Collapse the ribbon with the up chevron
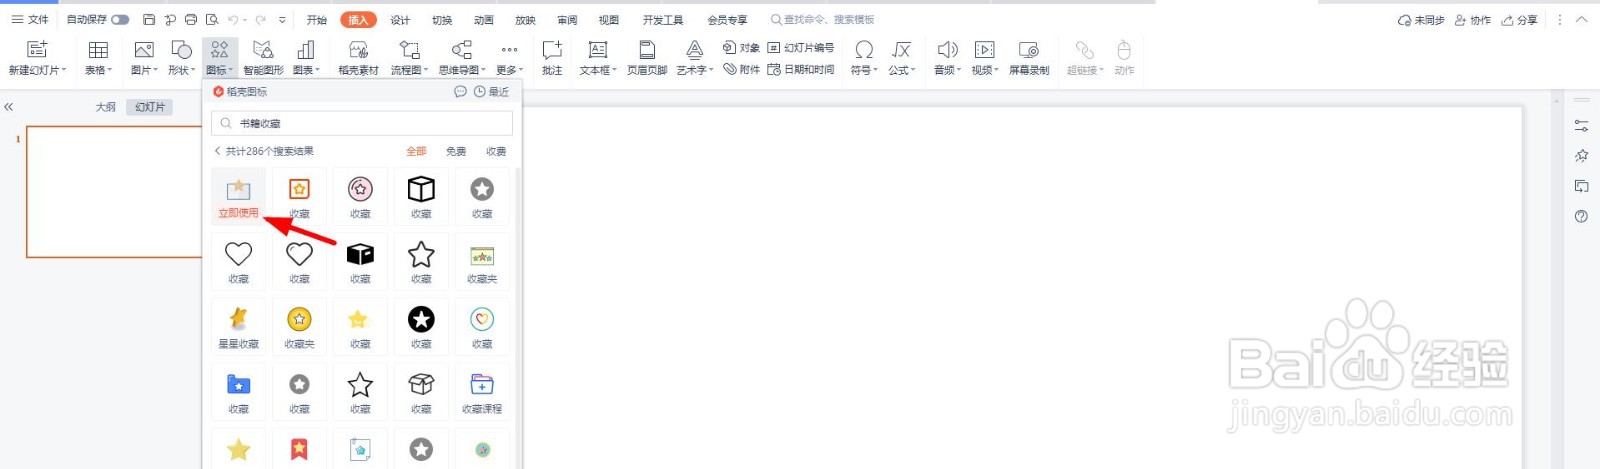This screenshot has width=1600, height=469. pyautogui.click(x=1582, y=20)
